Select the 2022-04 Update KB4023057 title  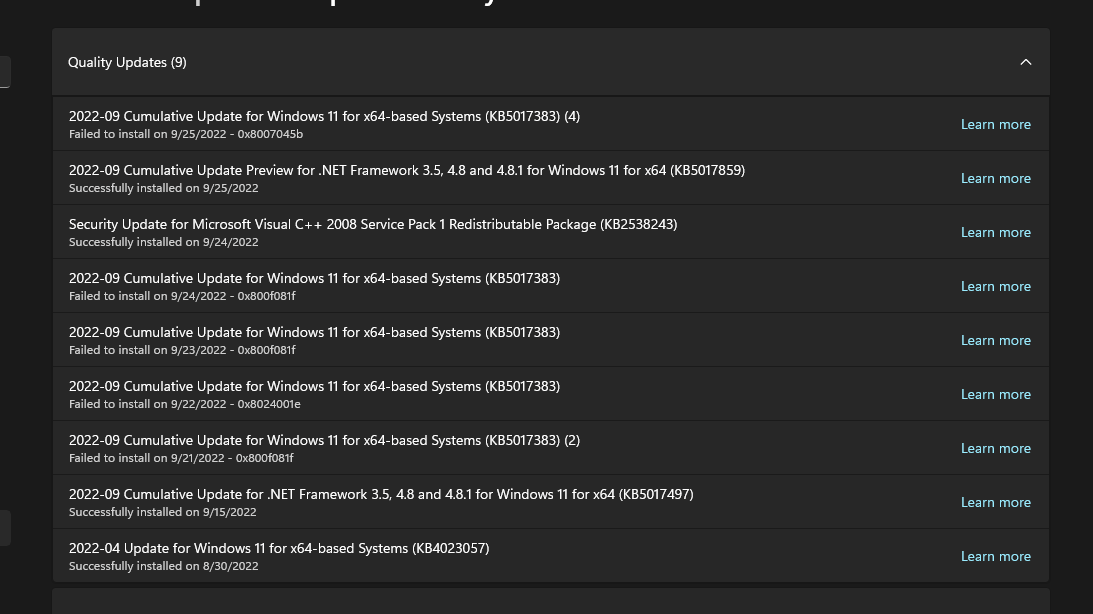[x=279, y=548]
